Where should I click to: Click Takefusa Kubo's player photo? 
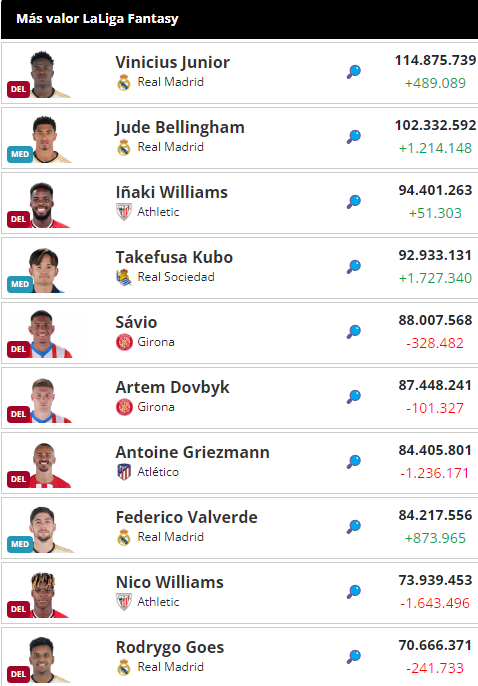click(x=44, y=270)
